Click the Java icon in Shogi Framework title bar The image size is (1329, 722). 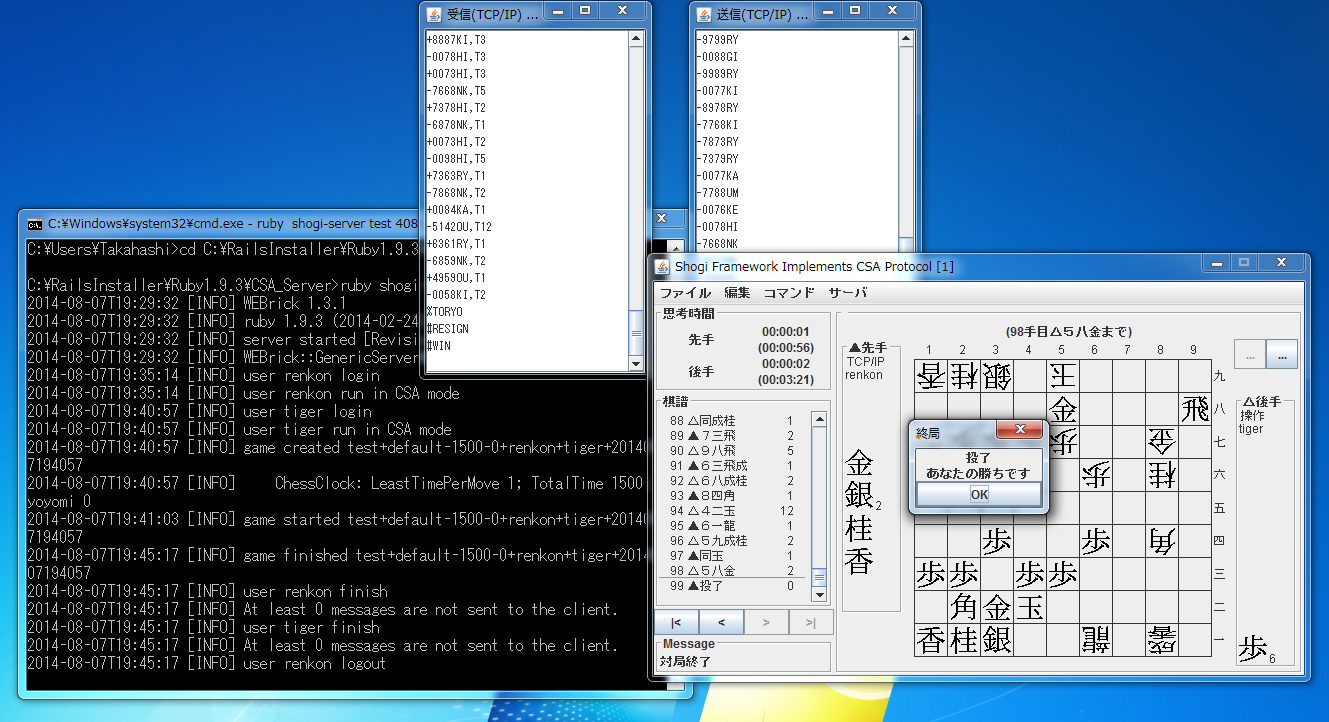(x=662, y=266)
